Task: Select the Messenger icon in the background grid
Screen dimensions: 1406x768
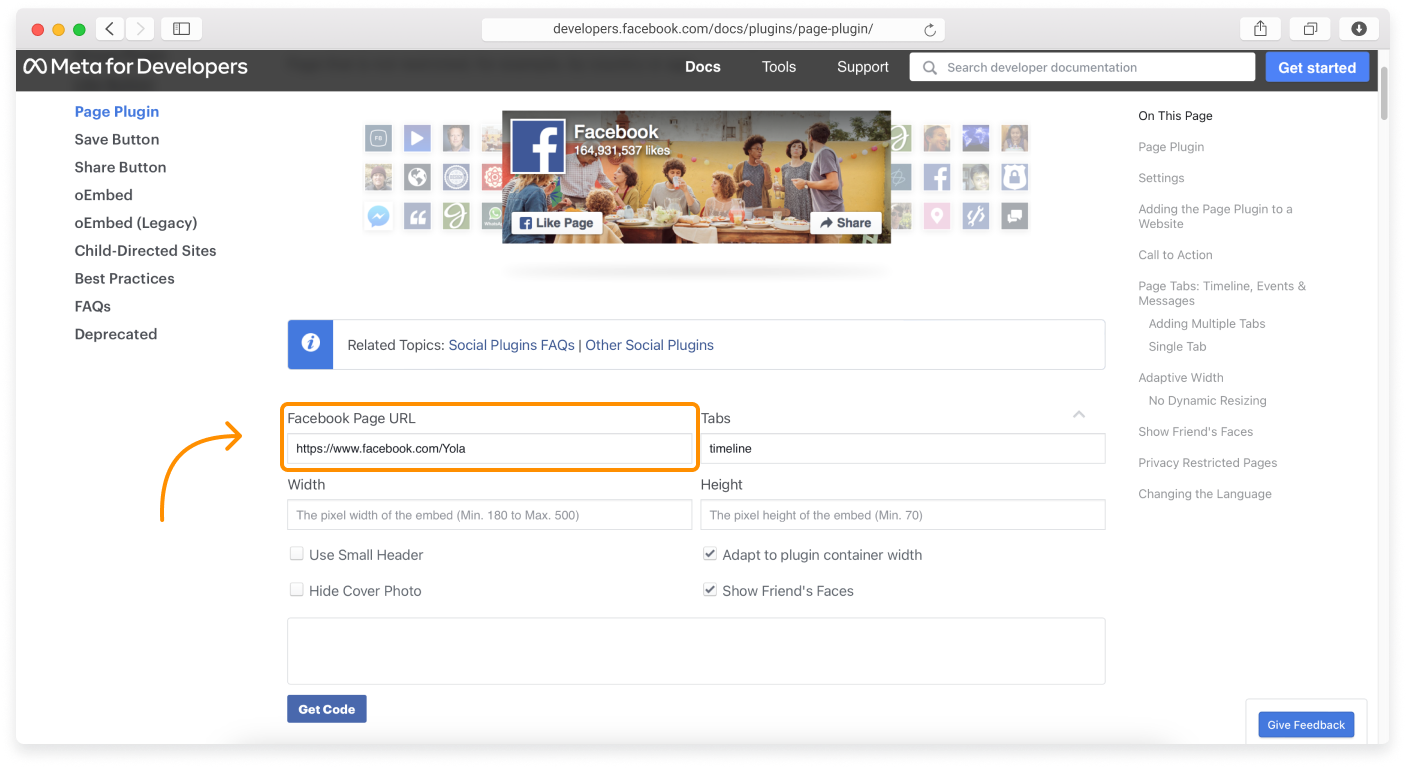Action: point(378,215)
